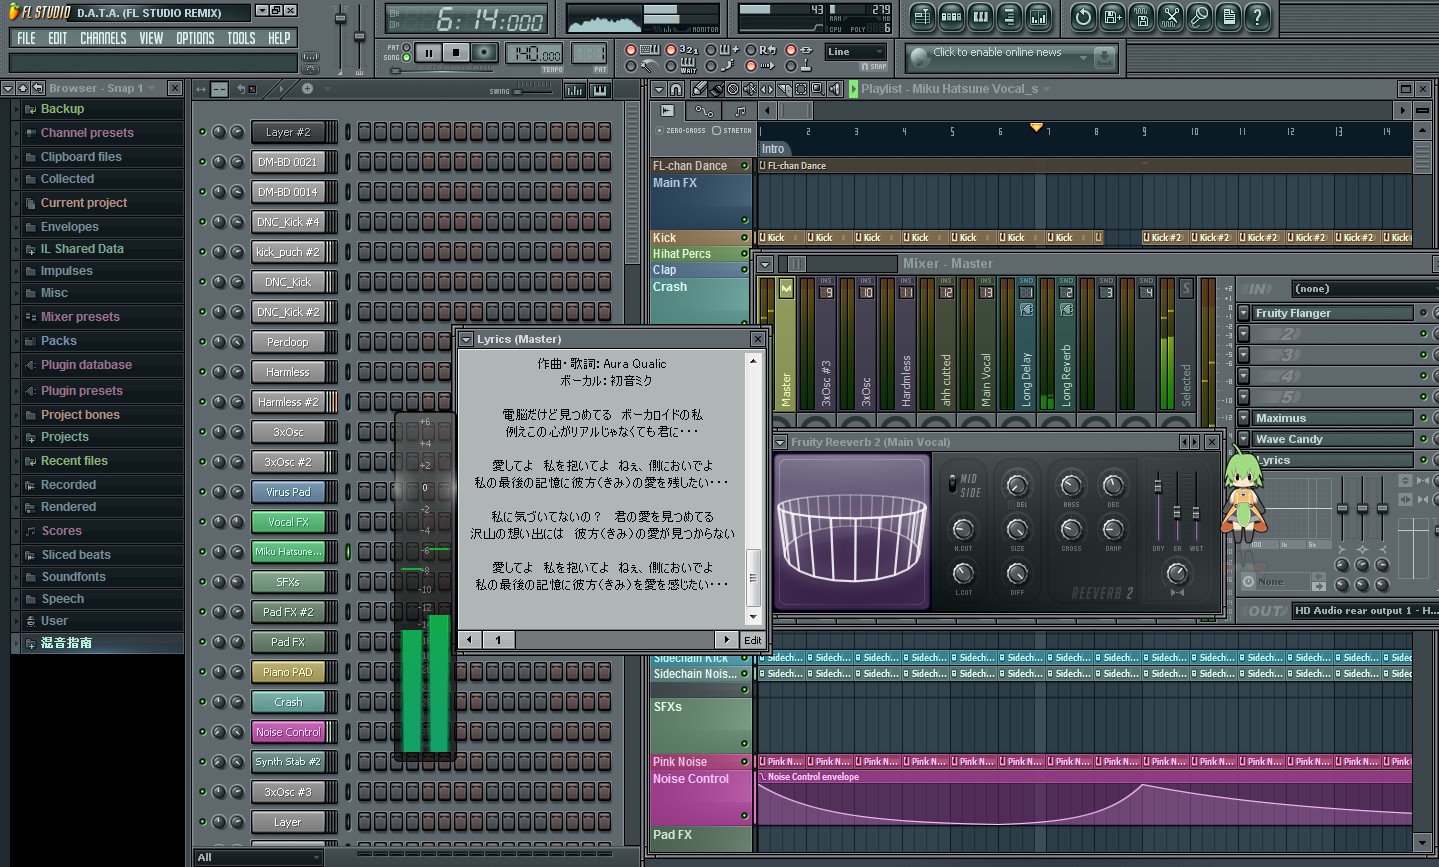Click the green play arrow in Playlist title bar
Viewport: 1439px width, 867px height.
[853, 89]
